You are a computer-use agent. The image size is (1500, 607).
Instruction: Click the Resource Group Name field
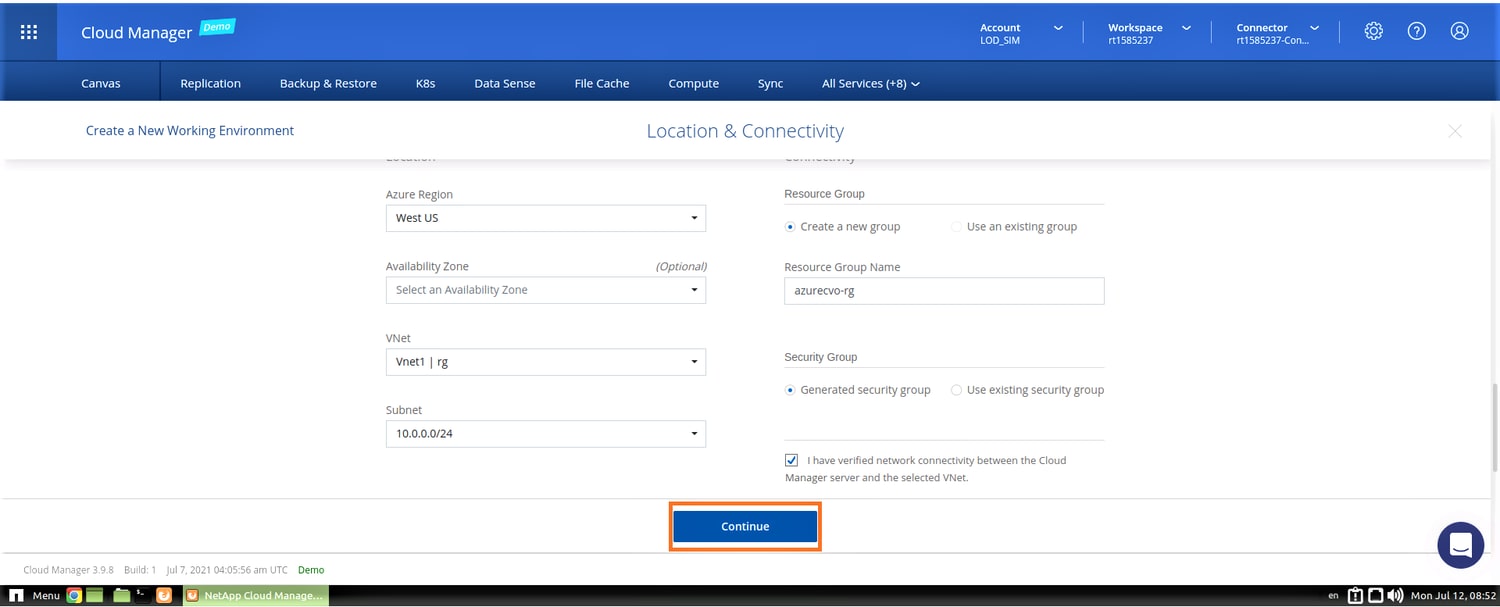[944, 291]
